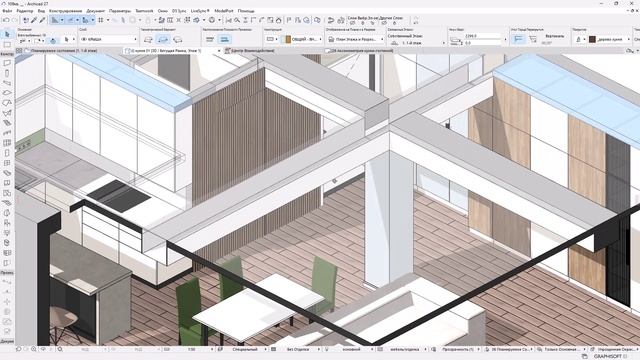Viewport: 640px width, 360px height.
Task: Select the Lamp tool in the toolbox
Action: pyautogui.click(x=7, y=233)
